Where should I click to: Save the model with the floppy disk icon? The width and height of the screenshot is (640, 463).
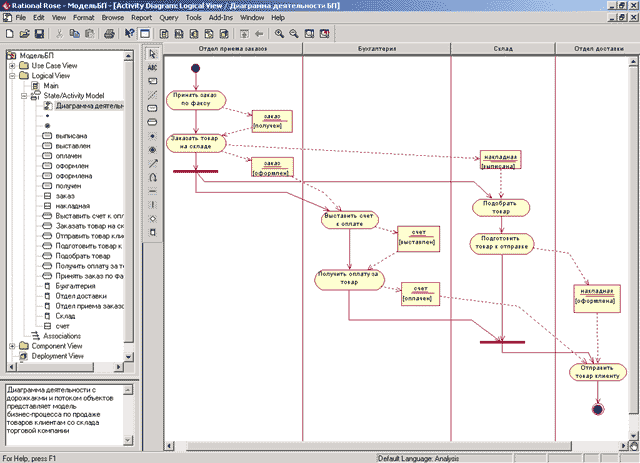pos(39,34)
